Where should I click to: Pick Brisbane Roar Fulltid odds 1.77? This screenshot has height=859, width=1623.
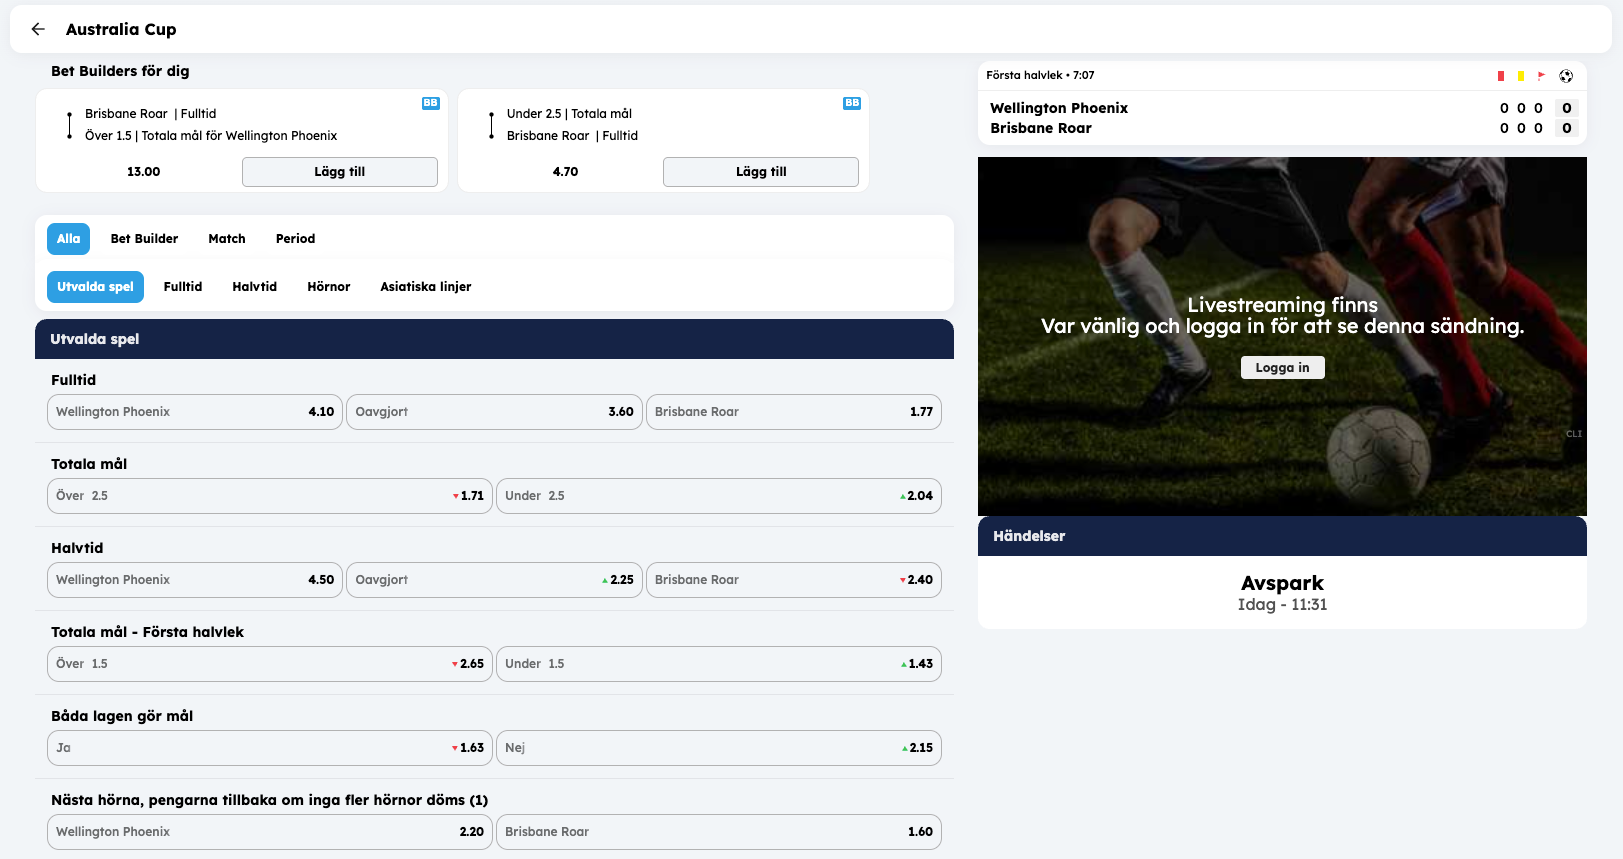point(793,412)
